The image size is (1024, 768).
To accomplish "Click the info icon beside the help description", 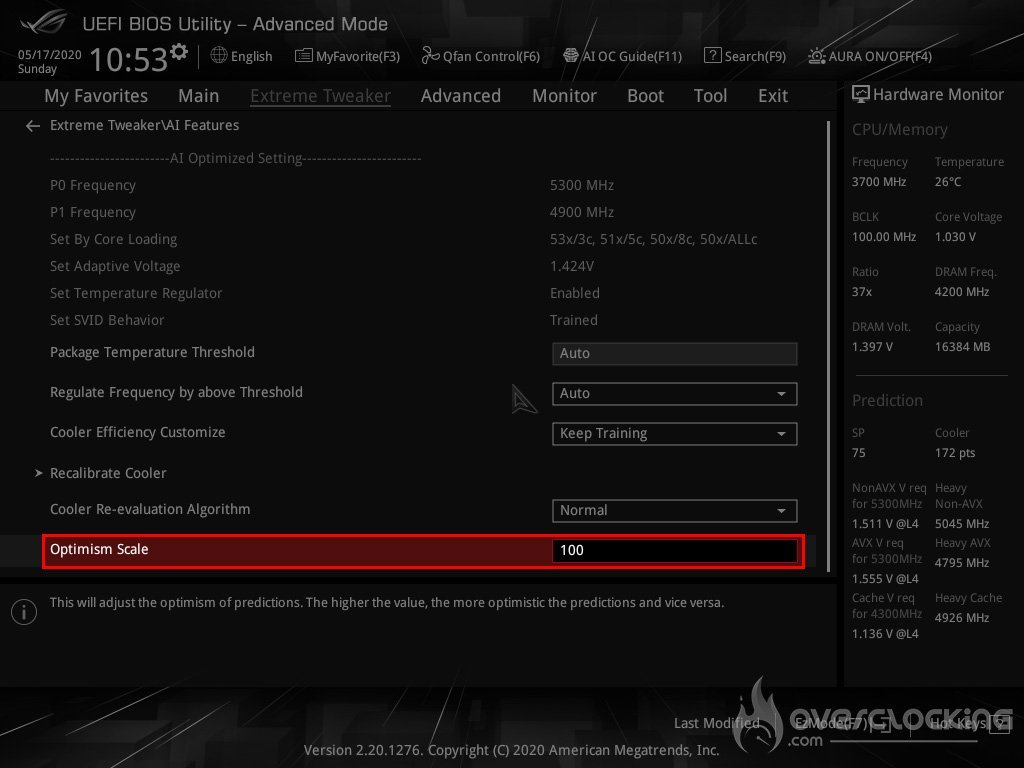I will [x=23, y=611].
